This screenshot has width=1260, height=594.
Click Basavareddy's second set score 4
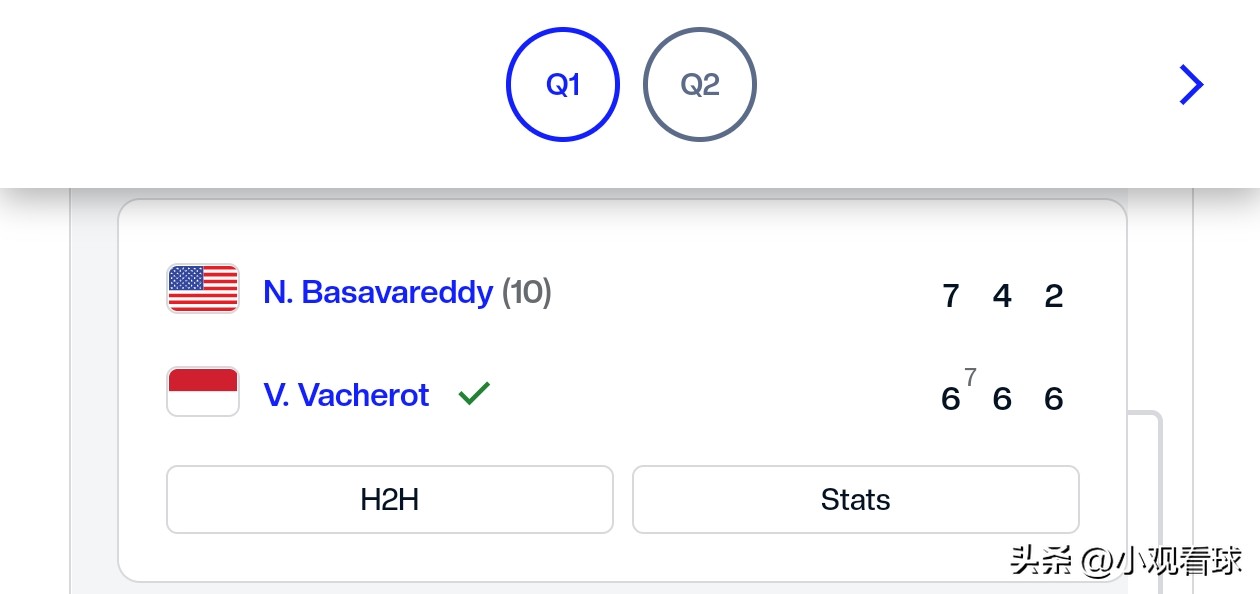pyautogui.click(x=1002, y=296)
